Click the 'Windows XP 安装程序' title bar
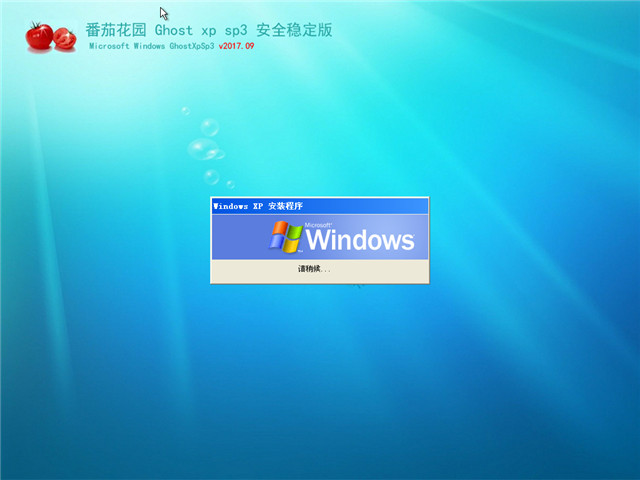This screenshot has height=480, width=640. coord(320,206)
